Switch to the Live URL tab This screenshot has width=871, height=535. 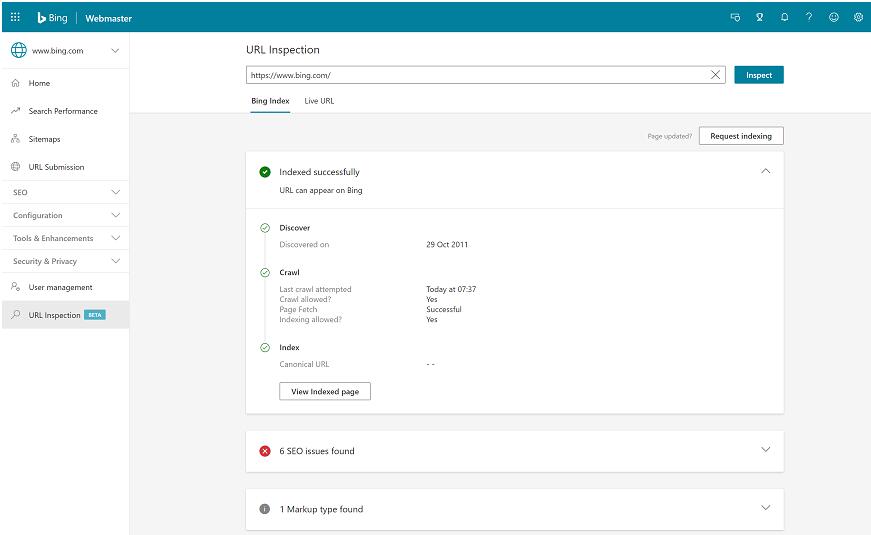tap(319, 101)
